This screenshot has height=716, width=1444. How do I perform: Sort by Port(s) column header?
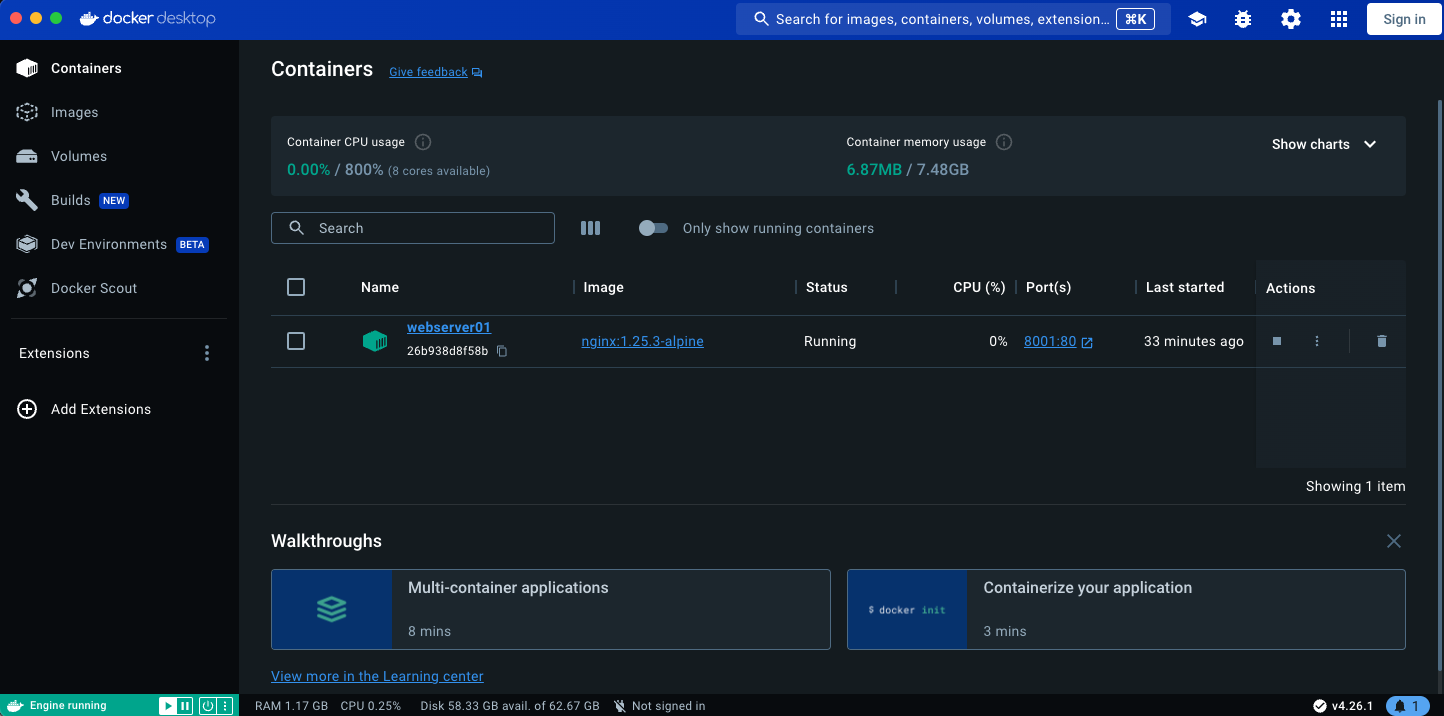click(x=1049, y=287)
